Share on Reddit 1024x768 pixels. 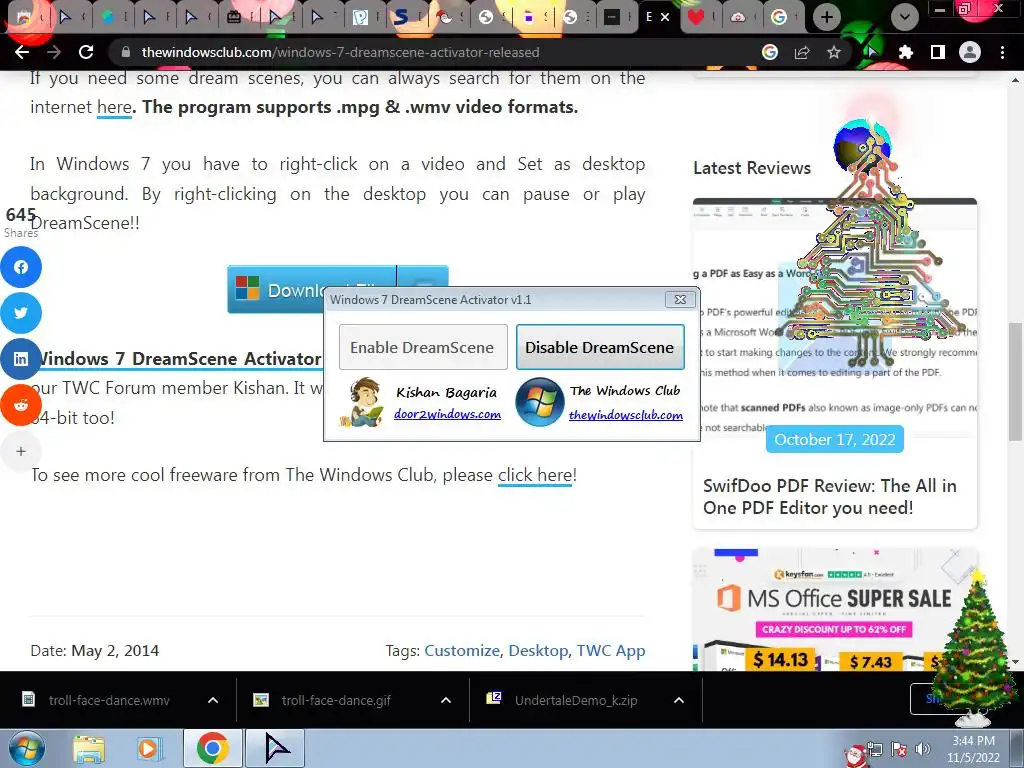click(21, 405)
